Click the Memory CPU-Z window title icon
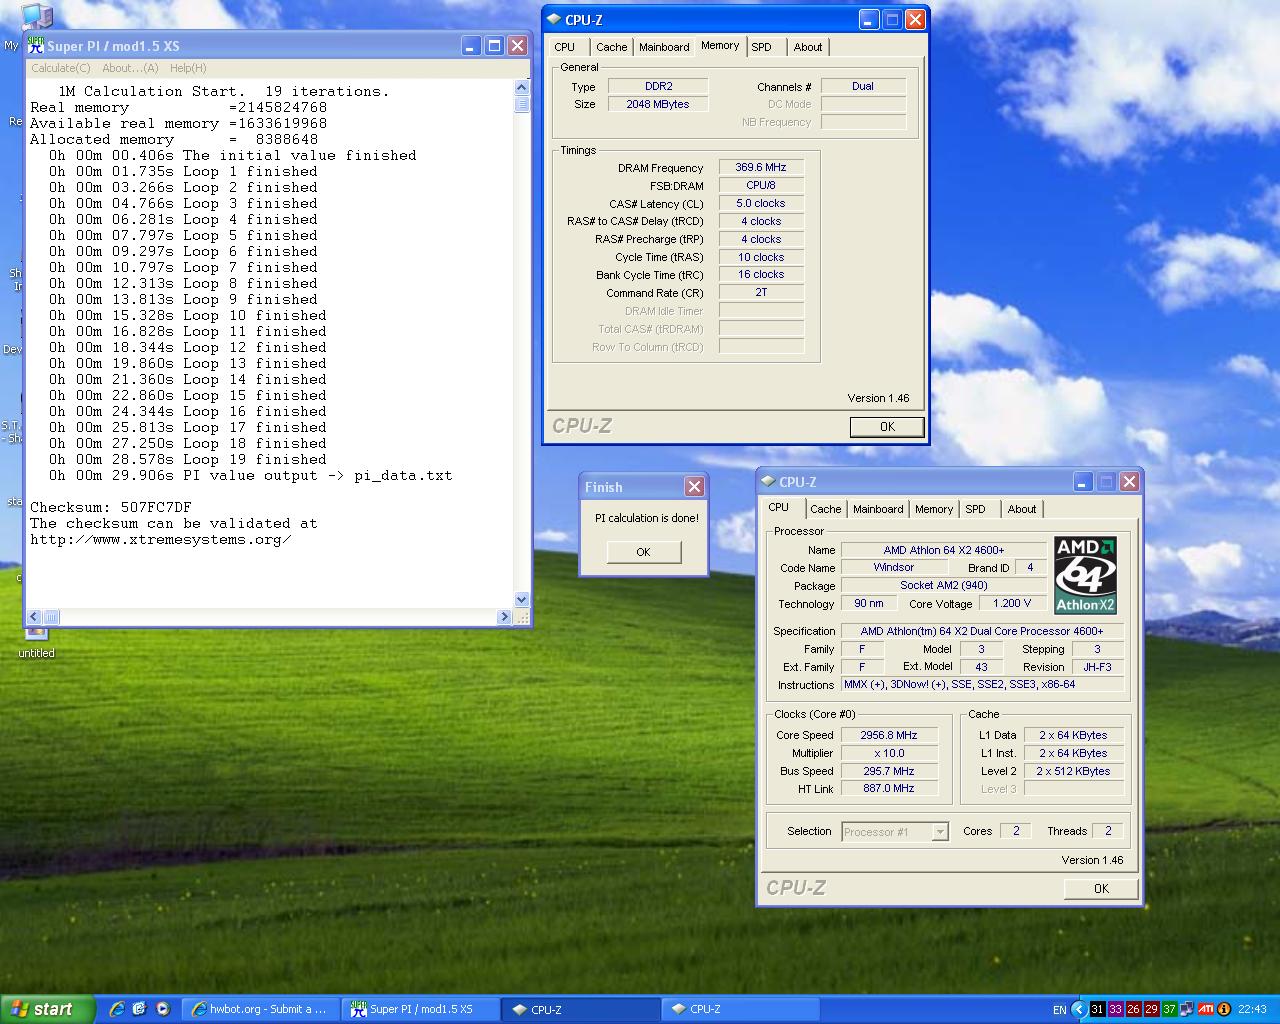Viewport: 1280px width, 1024px height. coord(554,20)
